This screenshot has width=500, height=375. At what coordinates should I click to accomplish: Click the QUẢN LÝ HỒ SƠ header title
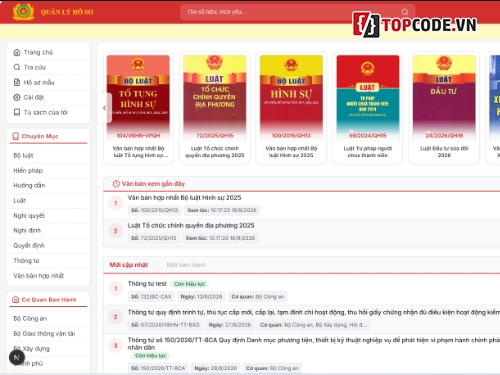click(x=67, y=12)
